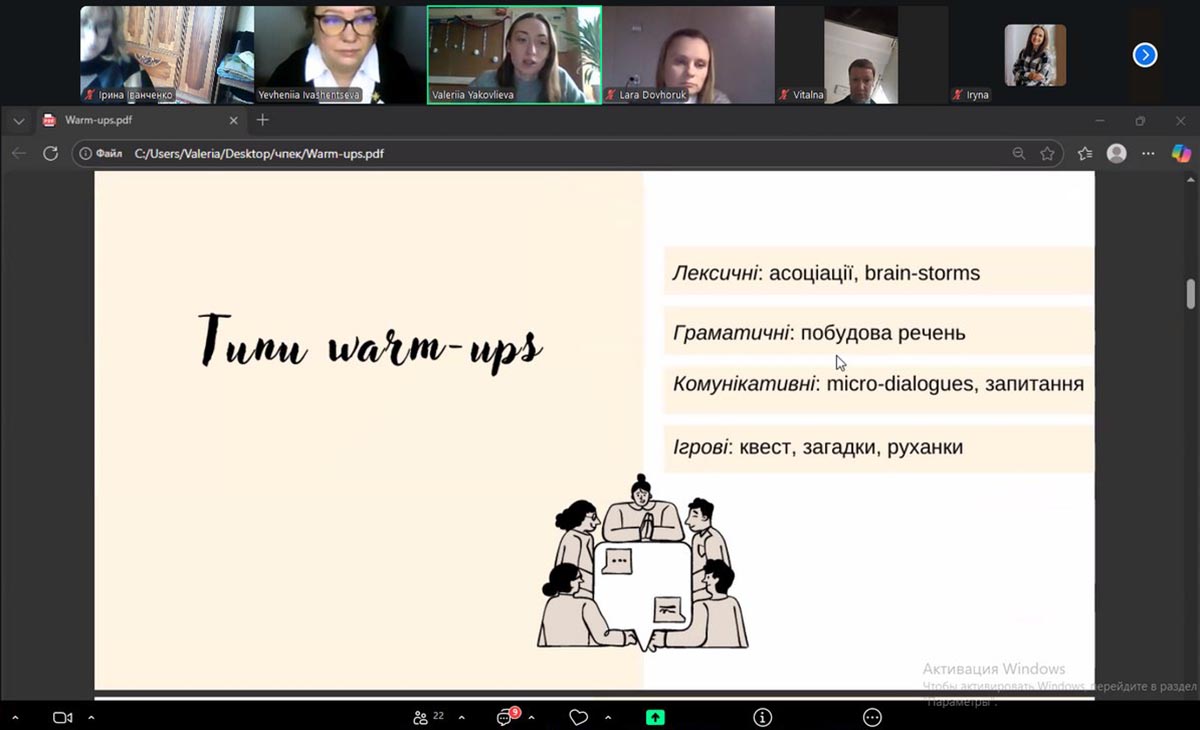Image resolution: width=1200 pixels, height=730 pixels.
Task: Open the tab search dropdown in Edge
Action: coord(18,121)
